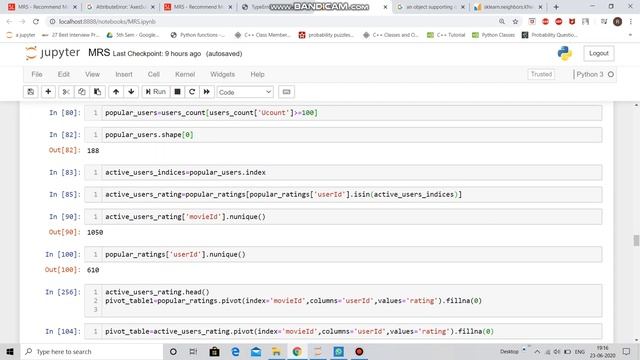Open the command palette keyboard icon
Screen dimensions: 640x360
click(287, 92)
